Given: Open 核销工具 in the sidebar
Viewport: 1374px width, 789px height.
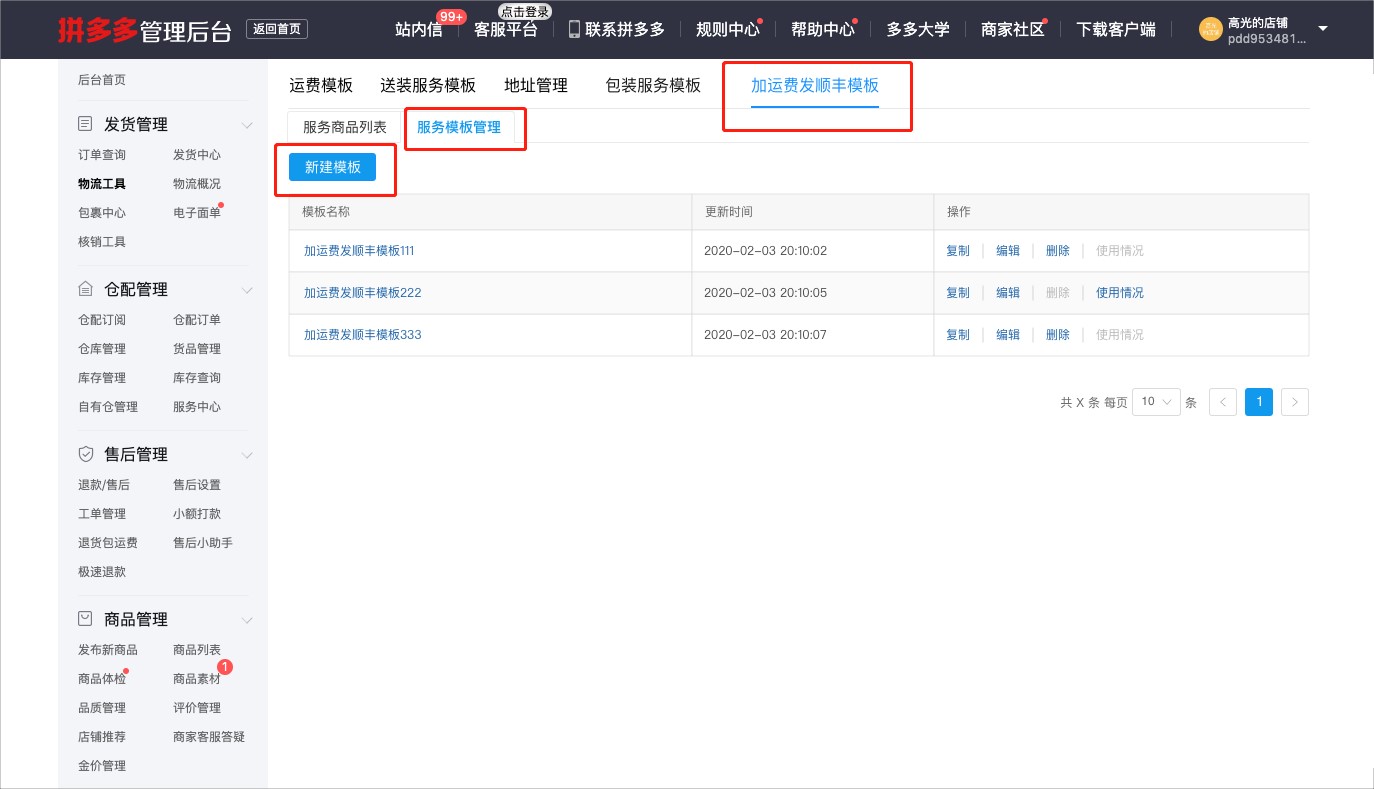Looking at the screenshot, I should pos(102,242).
